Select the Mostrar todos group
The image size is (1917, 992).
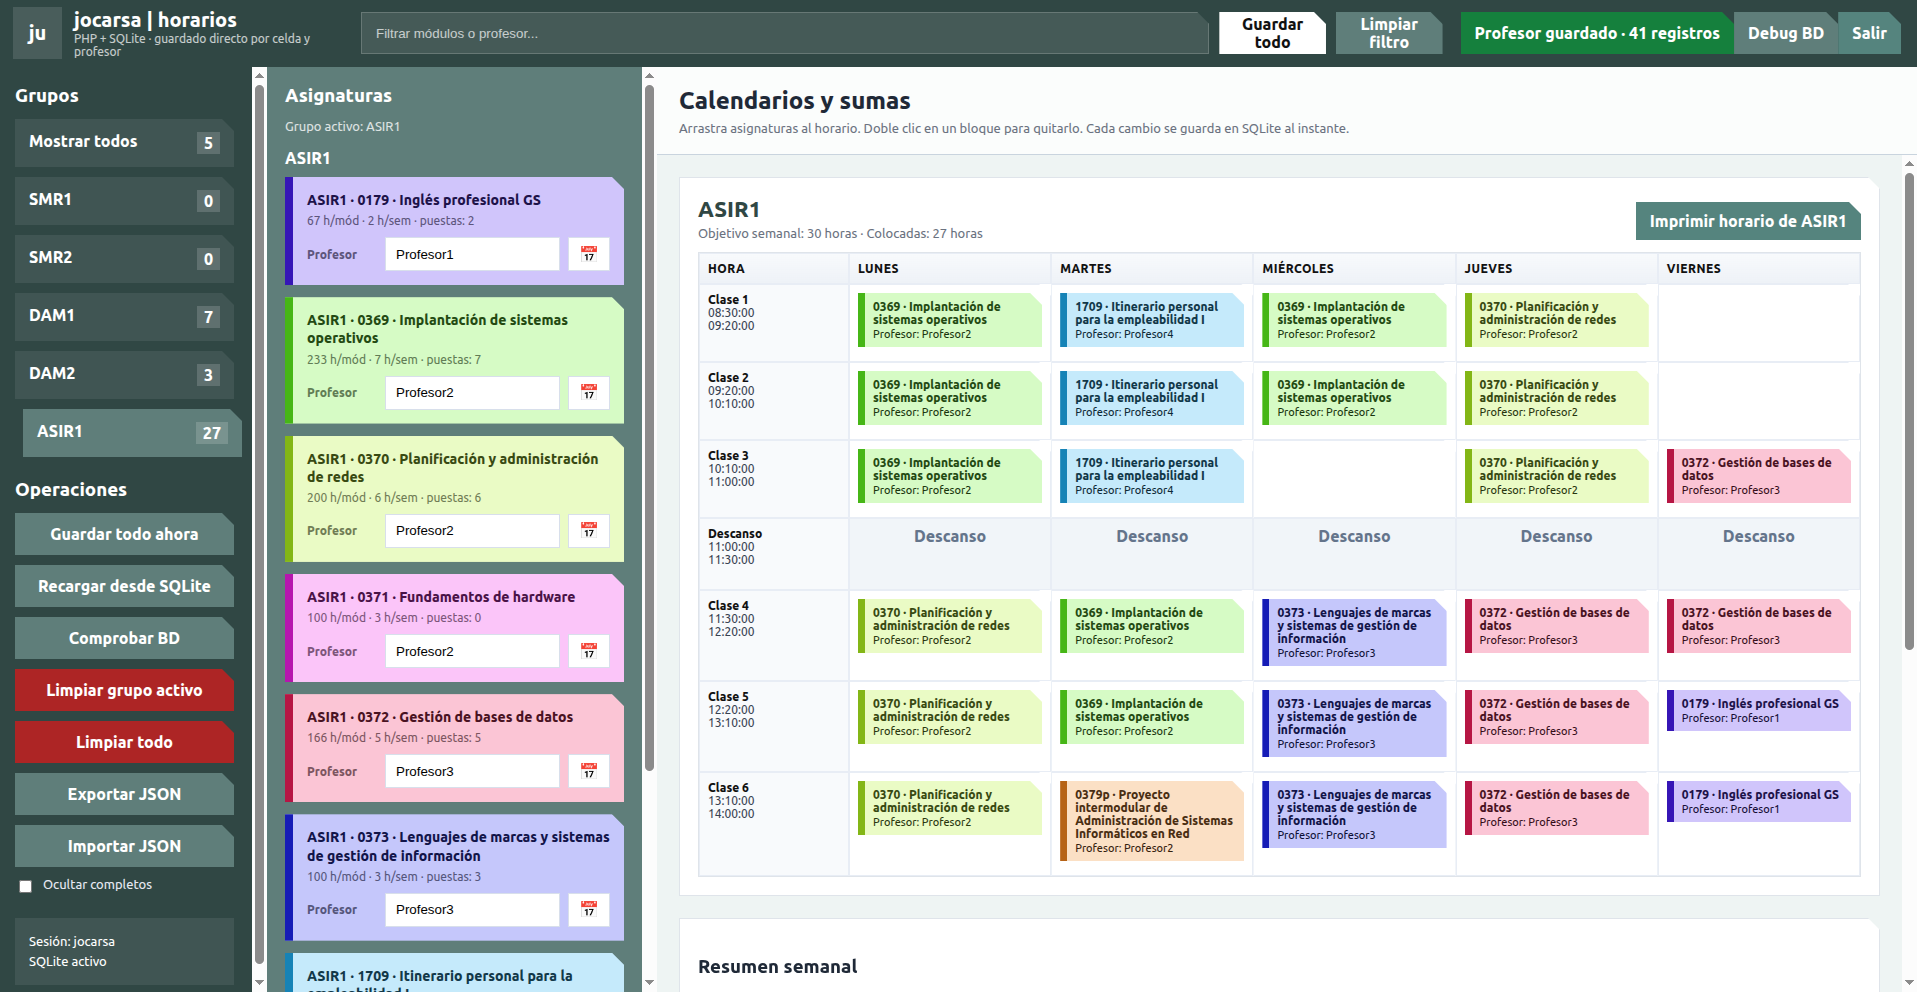(124, 143)
